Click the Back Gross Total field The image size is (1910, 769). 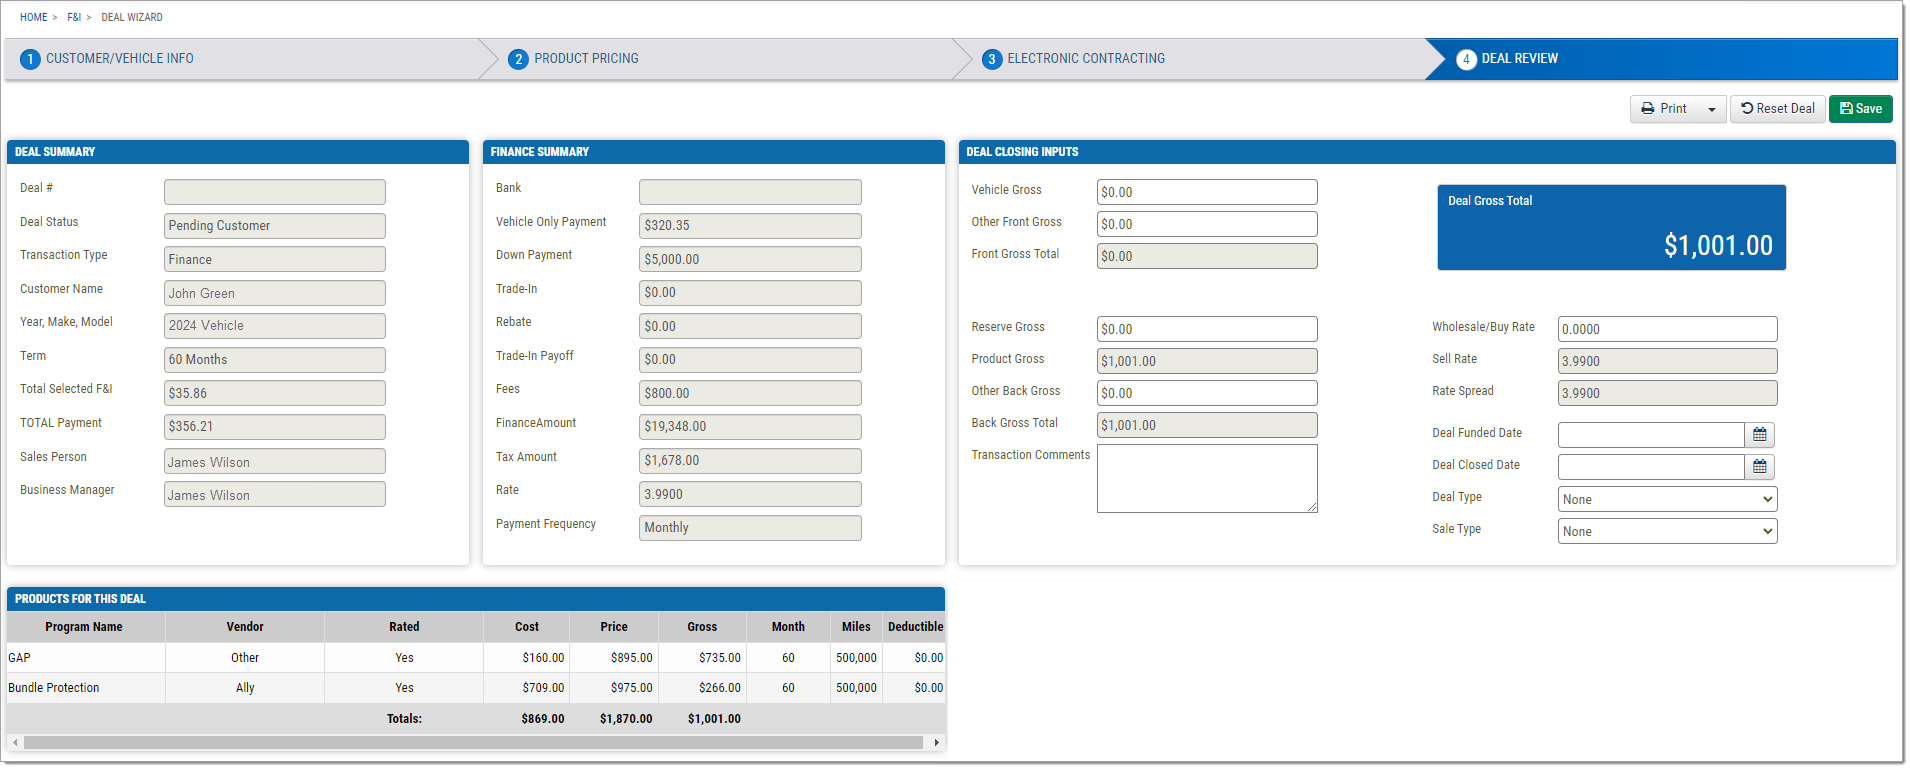coord(1207,425)
